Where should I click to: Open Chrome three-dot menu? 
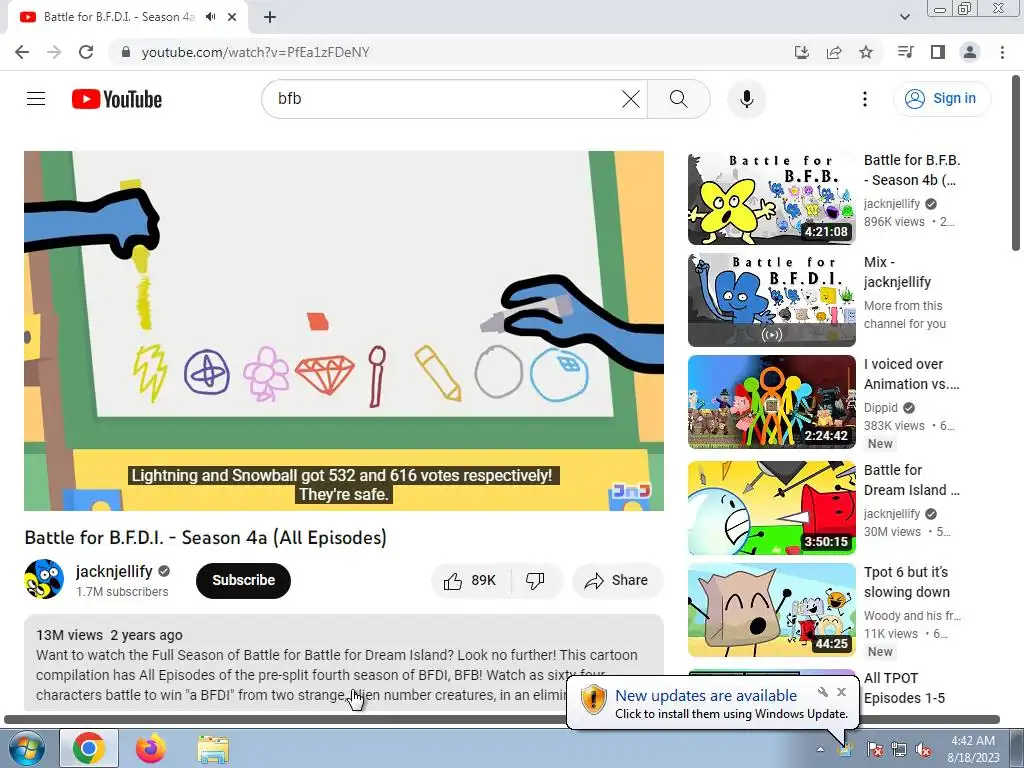click(x=1002, y=52)
